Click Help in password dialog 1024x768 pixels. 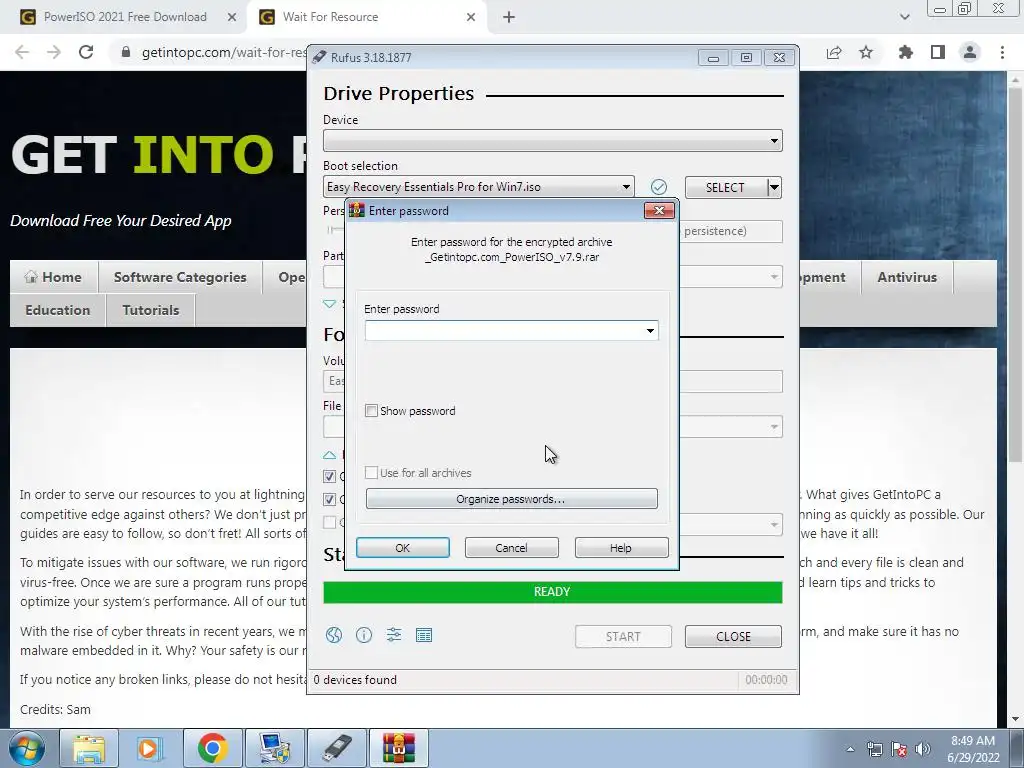coord(621,548)
